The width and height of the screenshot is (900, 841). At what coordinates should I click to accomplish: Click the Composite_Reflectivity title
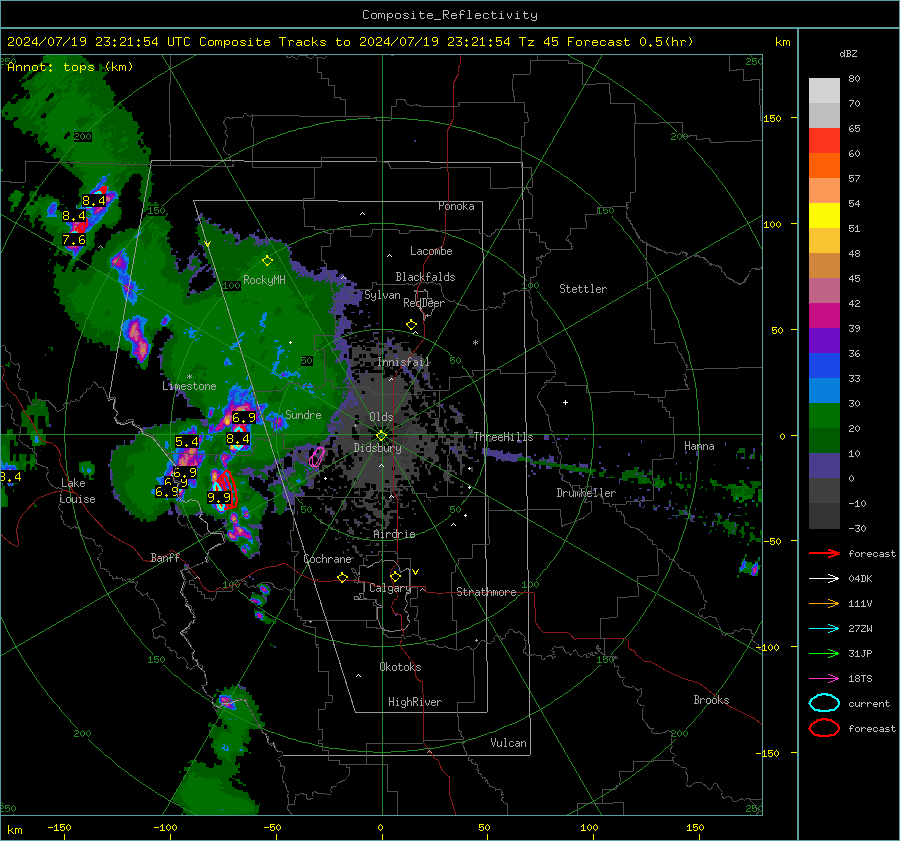(450, 15)
